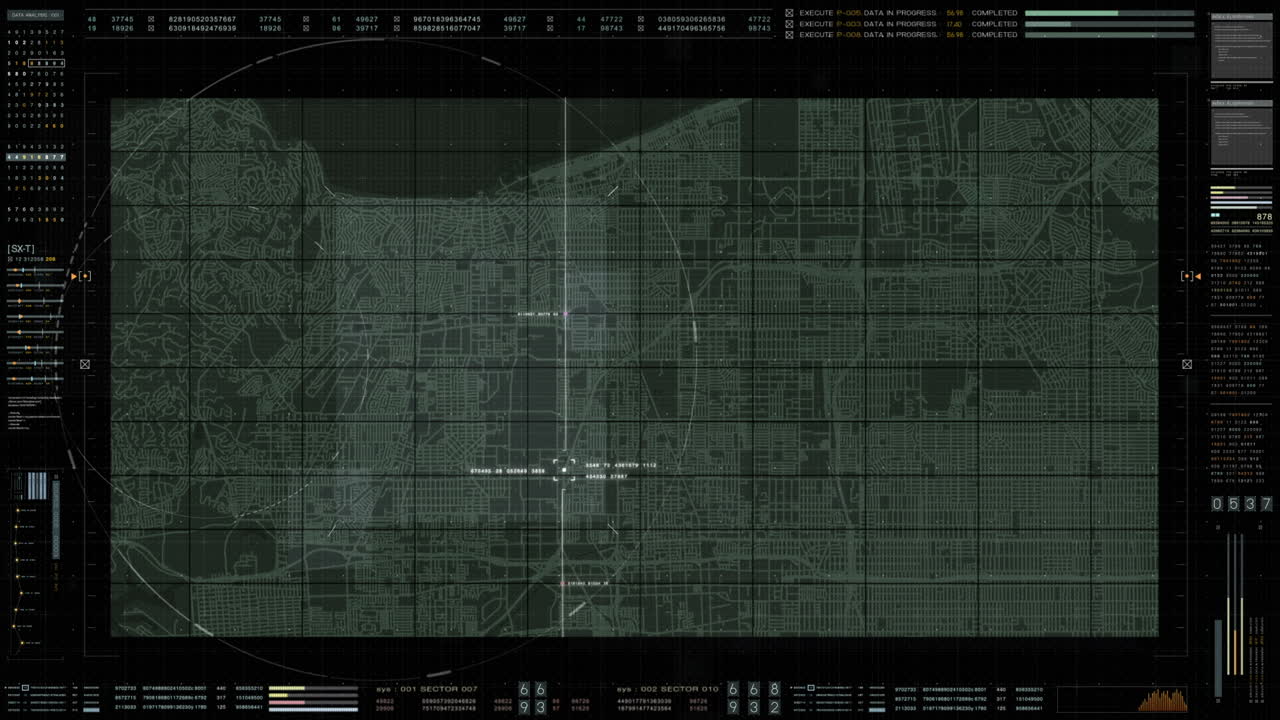Click the crosshair target reticle on map
1280x720 pixels.
coord(565,470)
